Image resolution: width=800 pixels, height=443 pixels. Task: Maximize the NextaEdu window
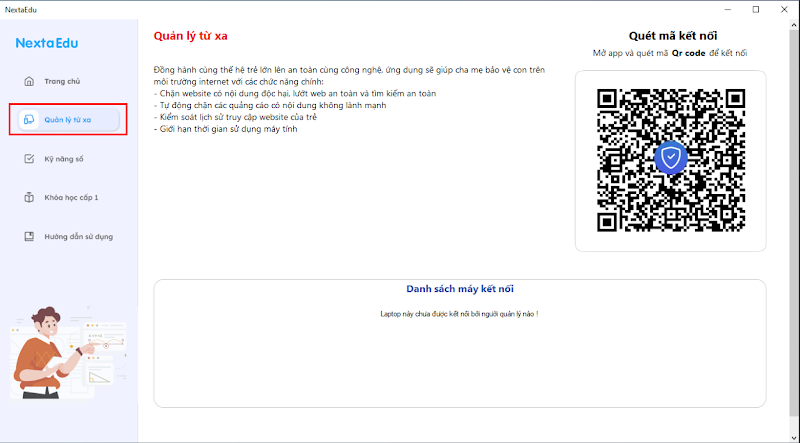tap(756, 10)
